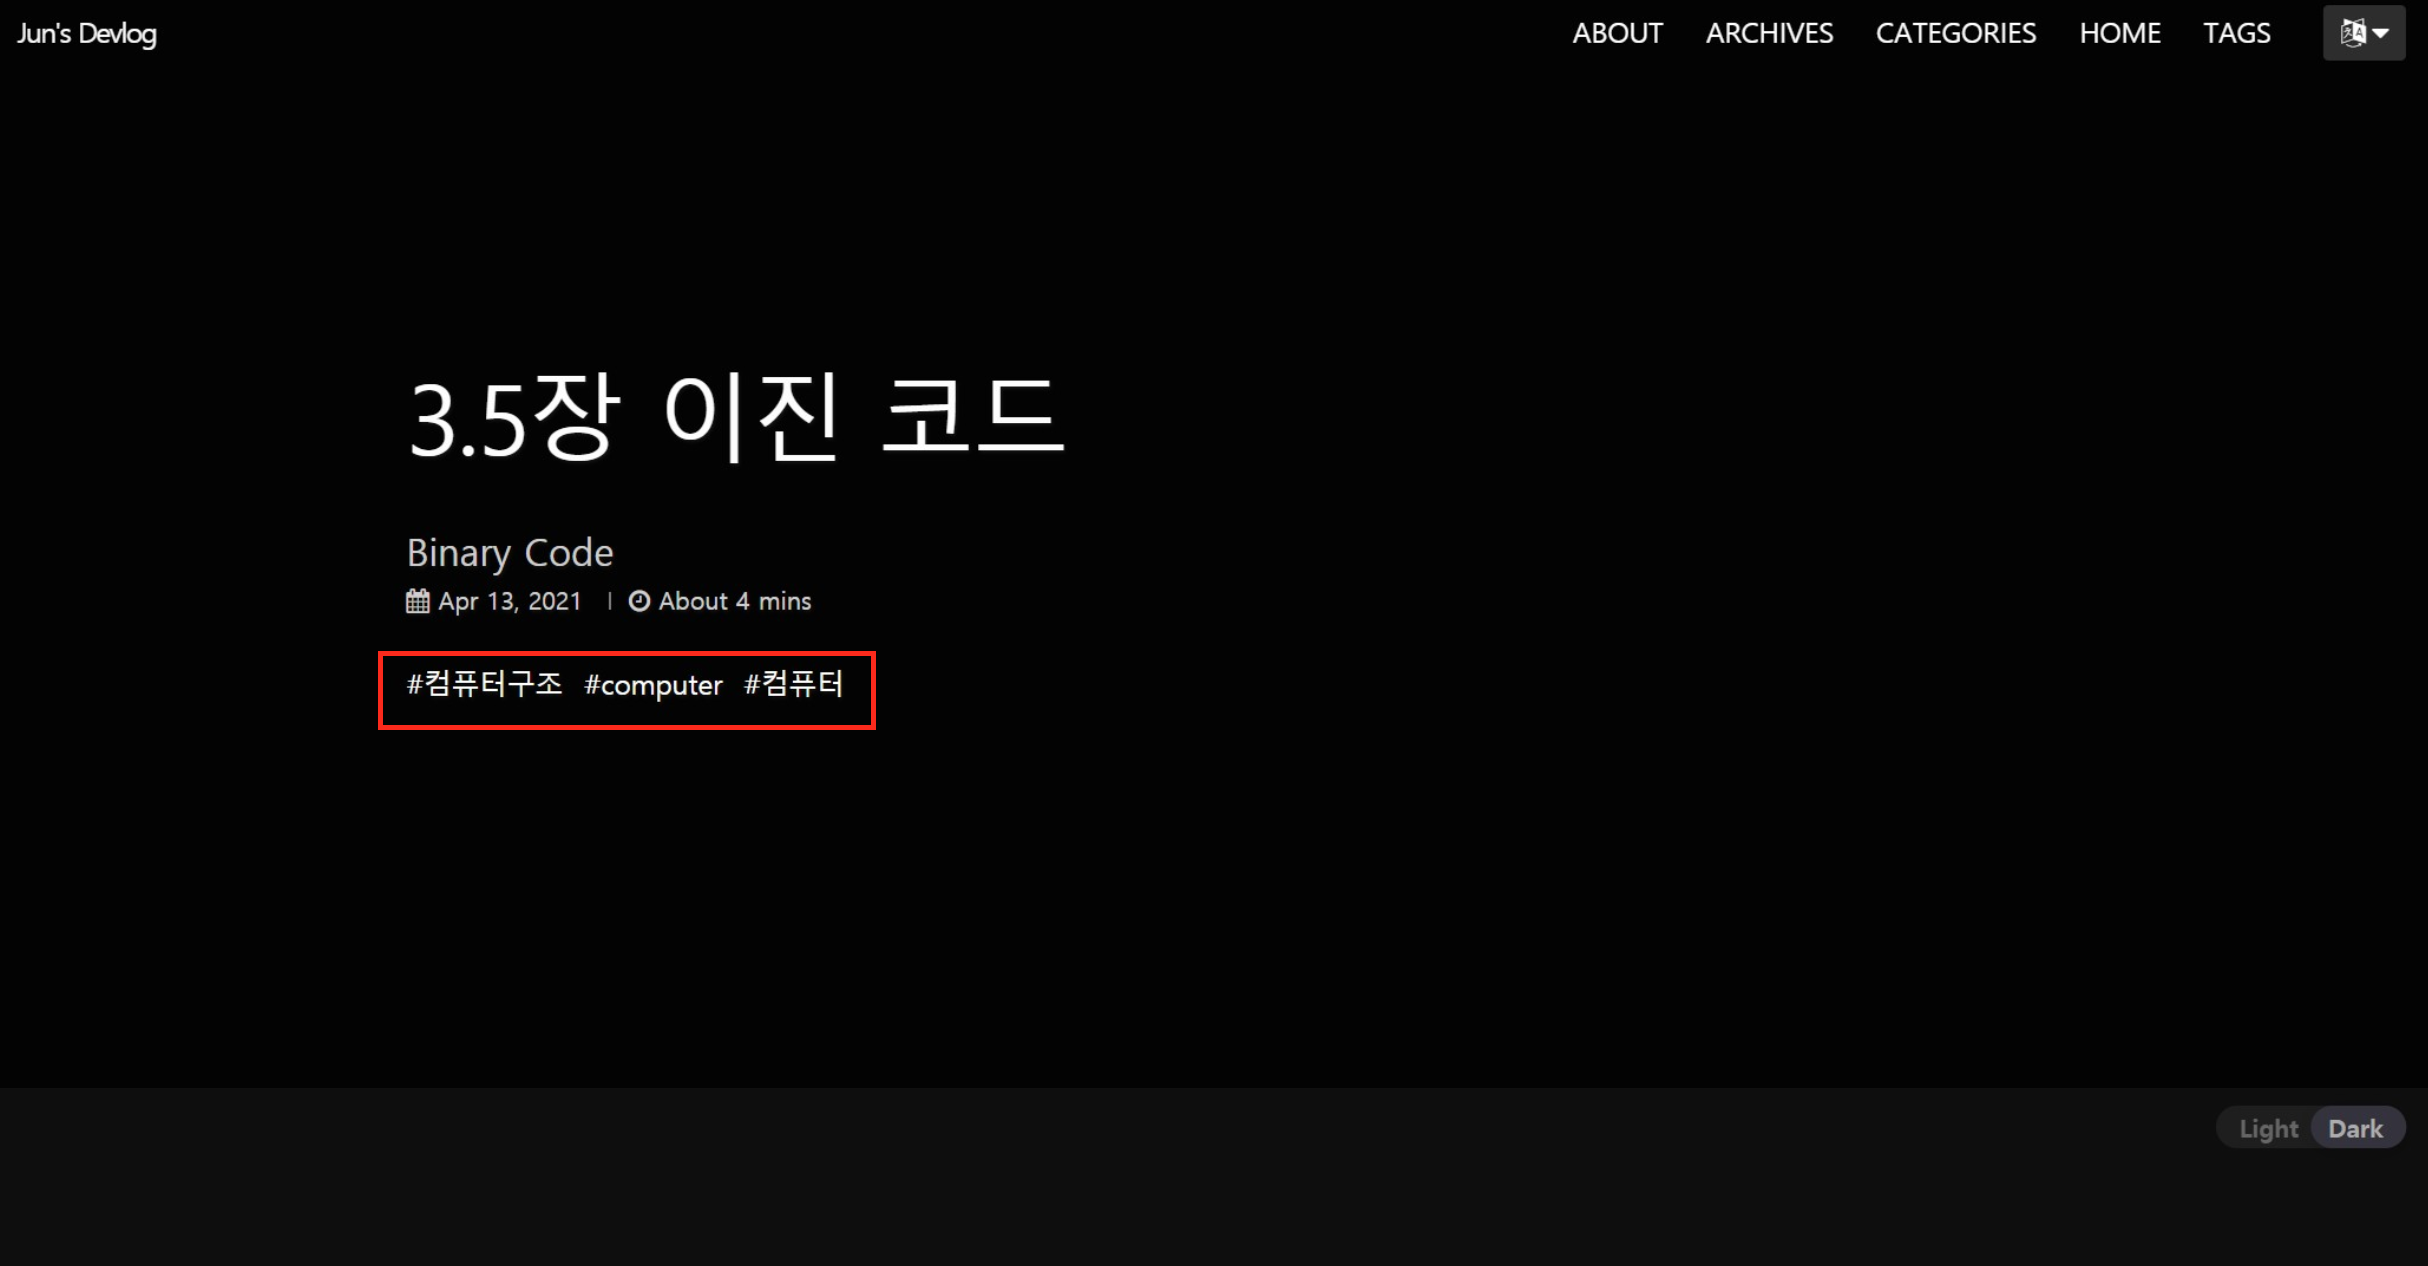This screenshot has width=2428, height=1266.
Task: Open the #컴퓨터구조 tag link
Action: [484, 685]
